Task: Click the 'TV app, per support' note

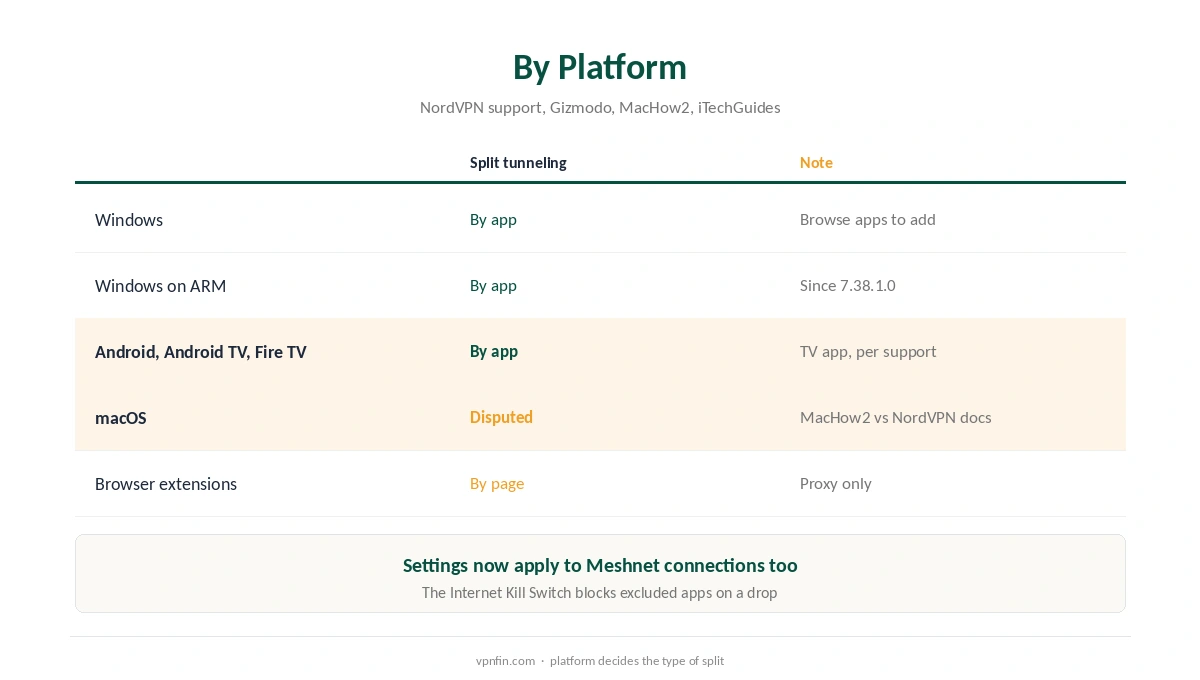Action: coord(868,351)
